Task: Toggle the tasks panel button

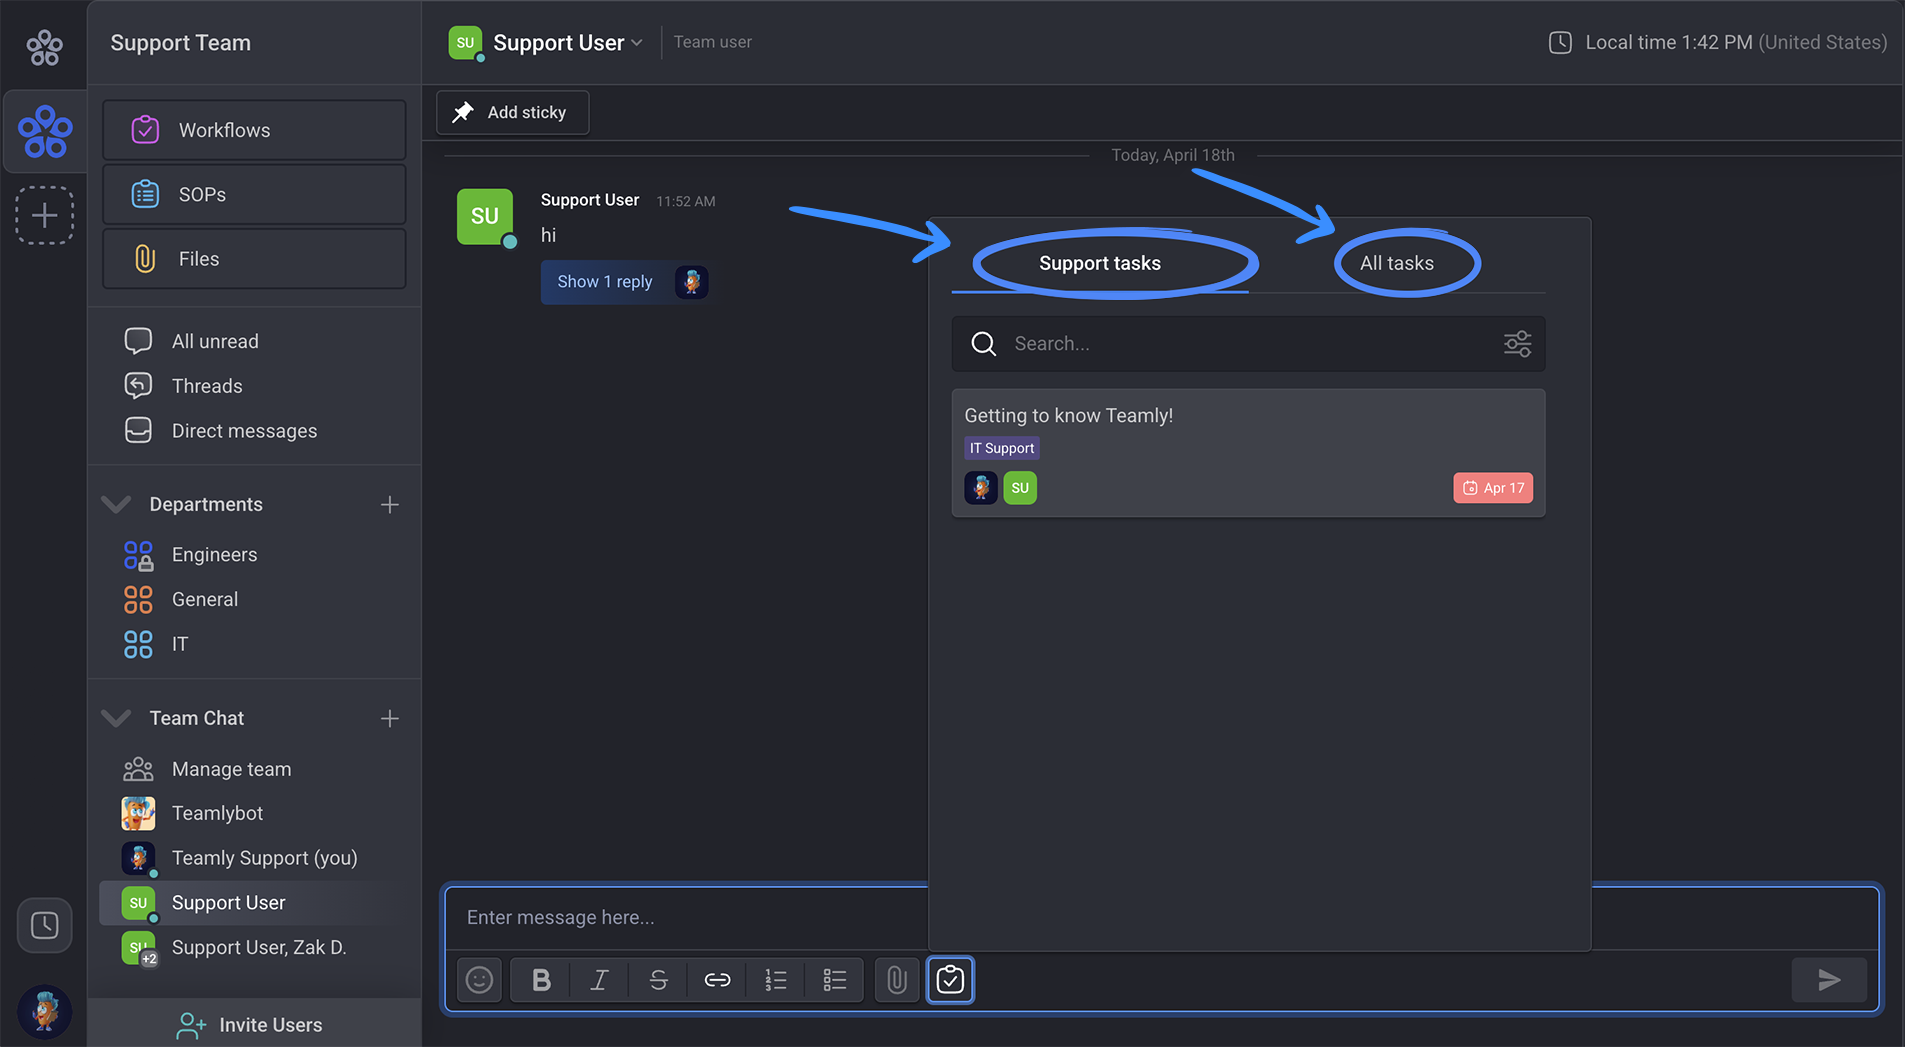Action: [950, 980]
